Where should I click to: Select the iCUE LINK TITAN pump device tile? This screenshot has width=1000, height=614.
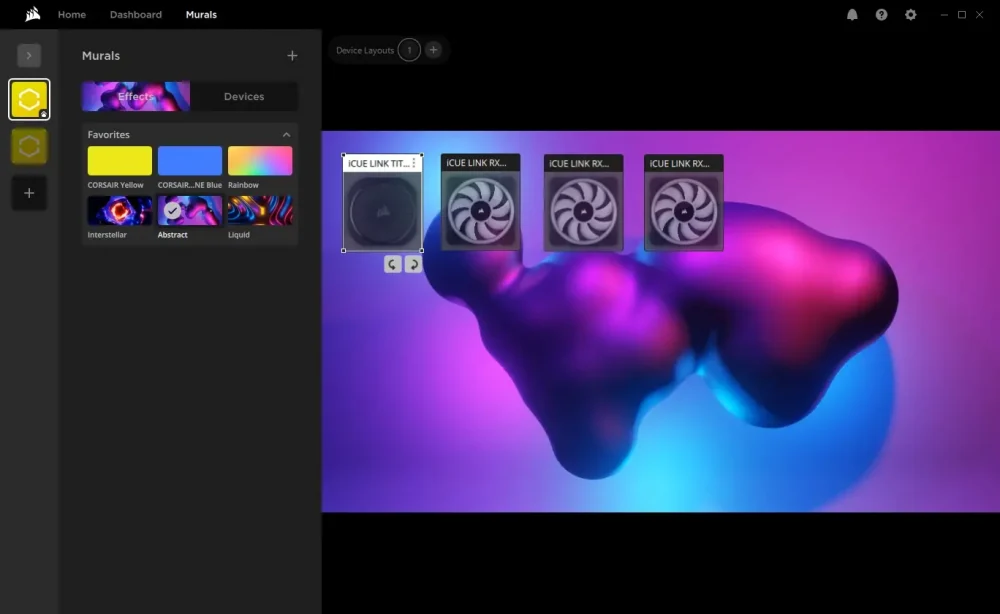(x=383, y=203)
